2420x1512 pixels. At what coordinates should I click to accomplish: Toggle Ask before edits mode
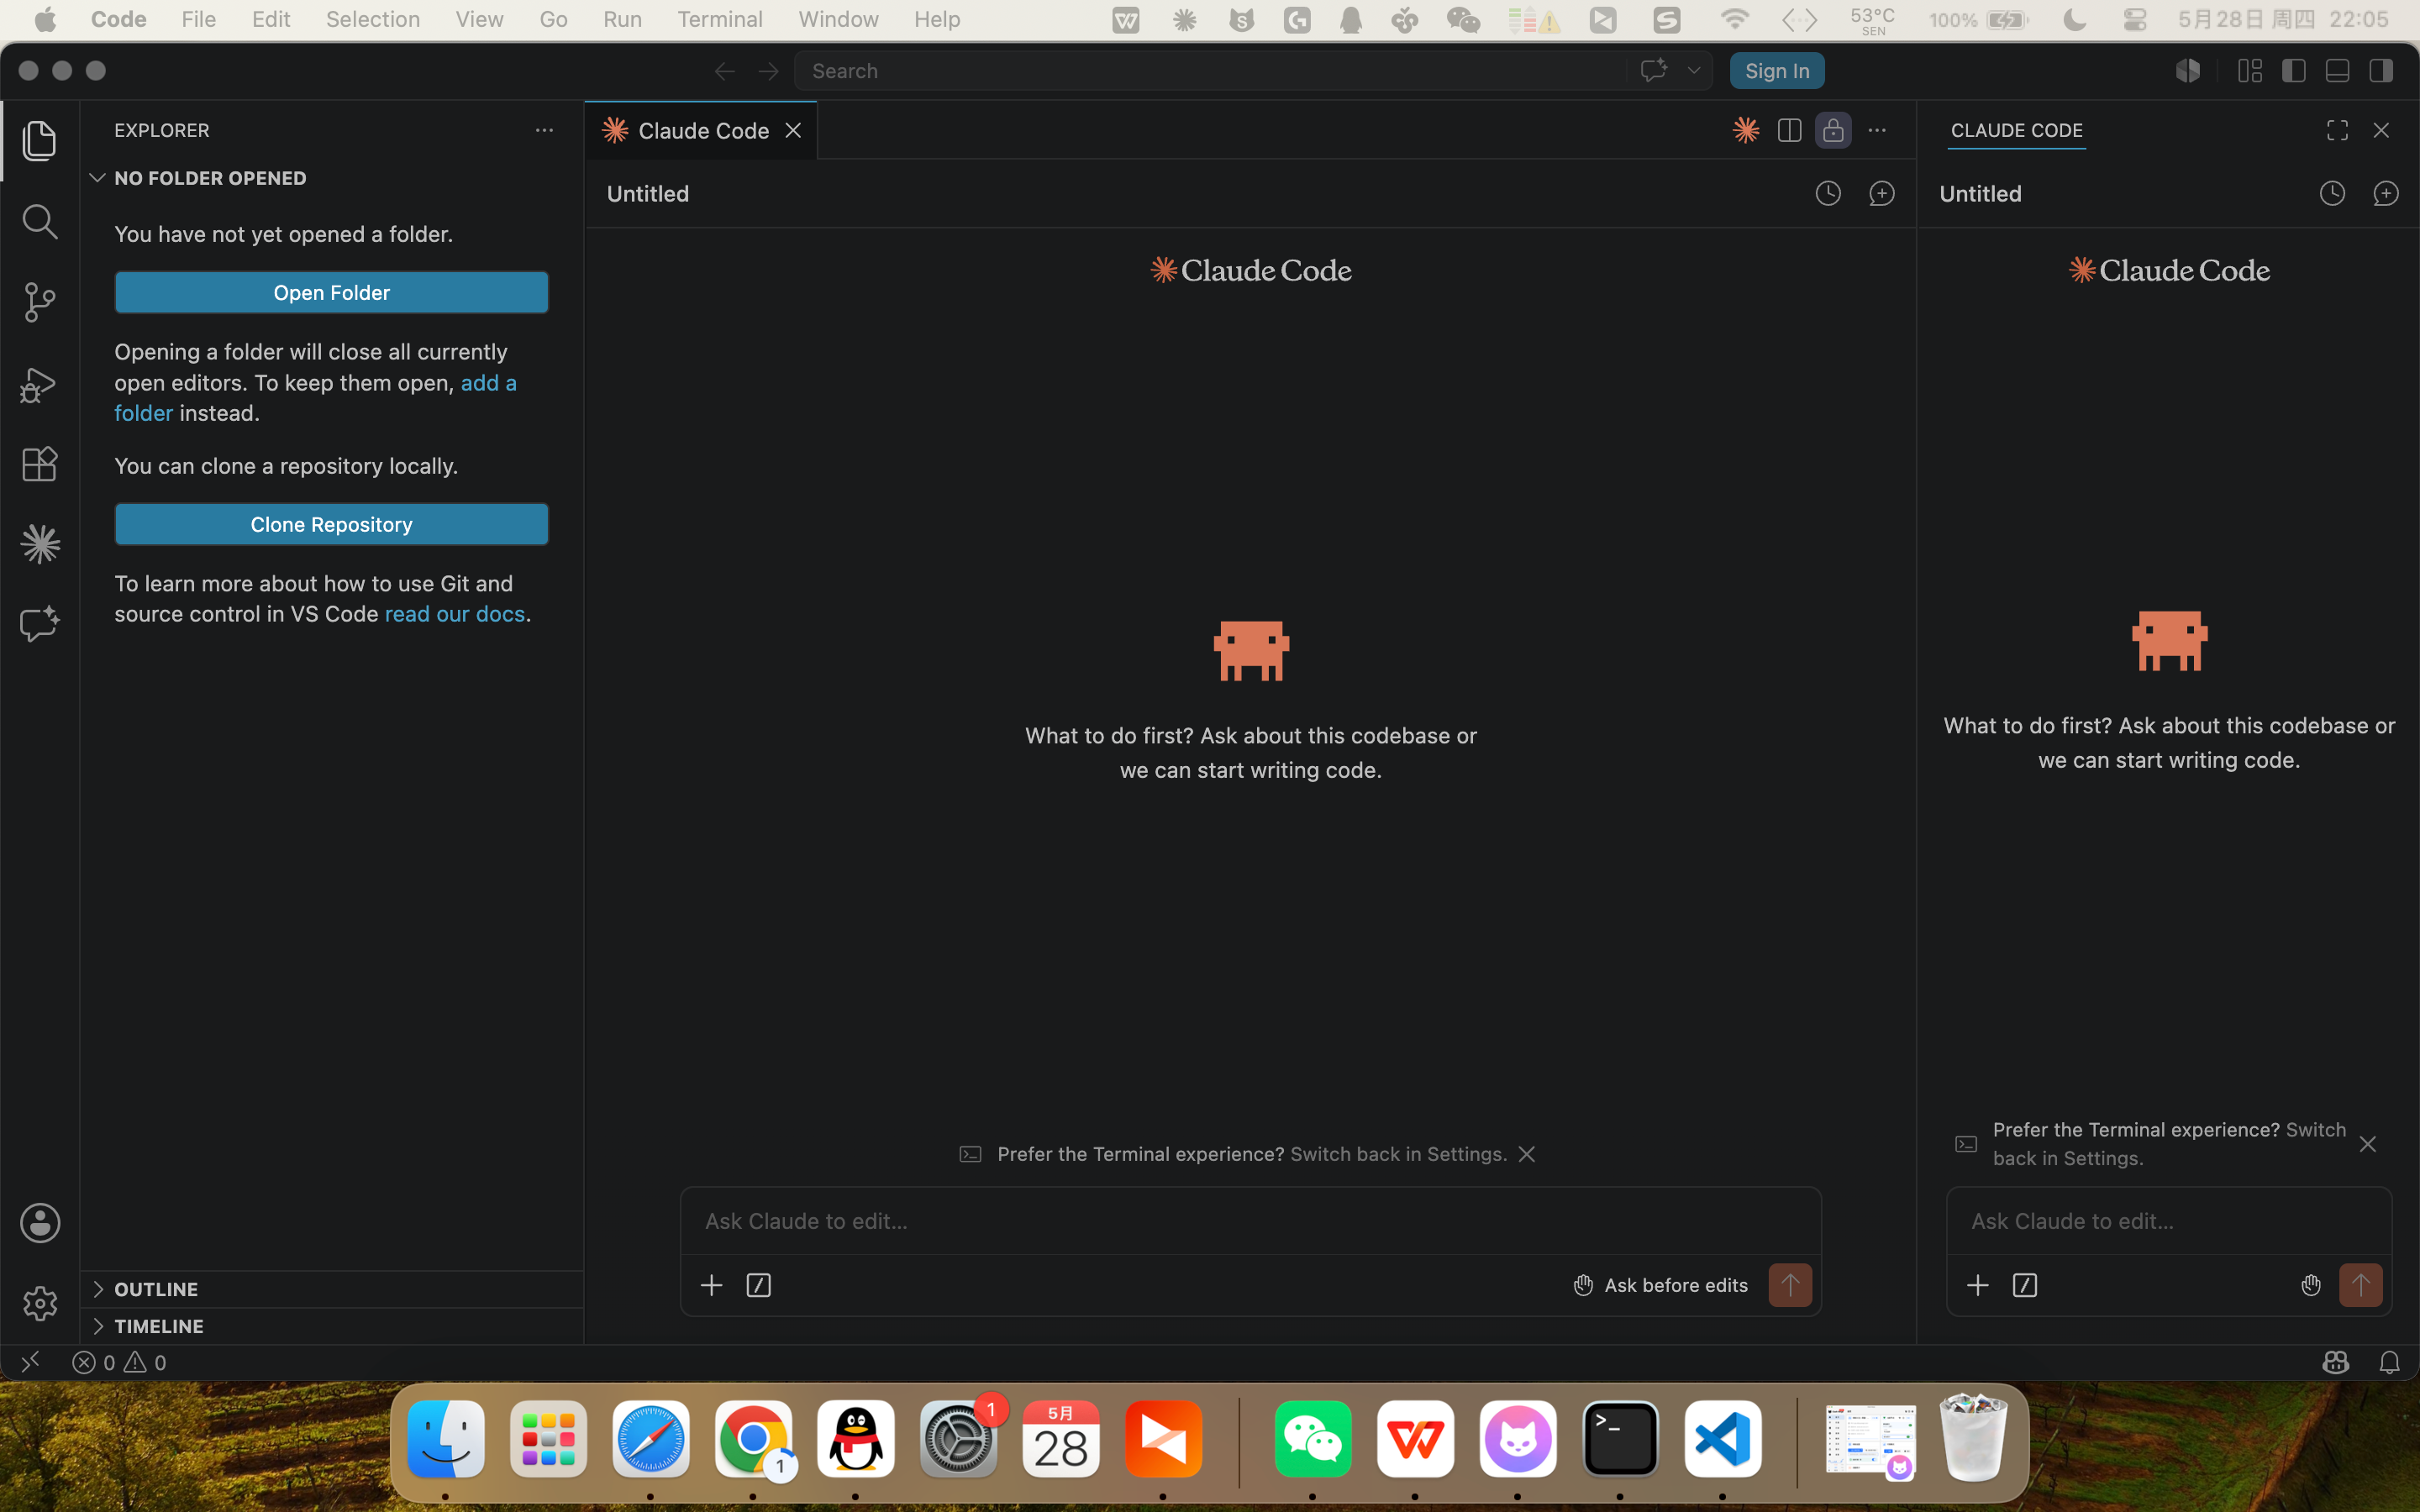coord(1660,1285)
